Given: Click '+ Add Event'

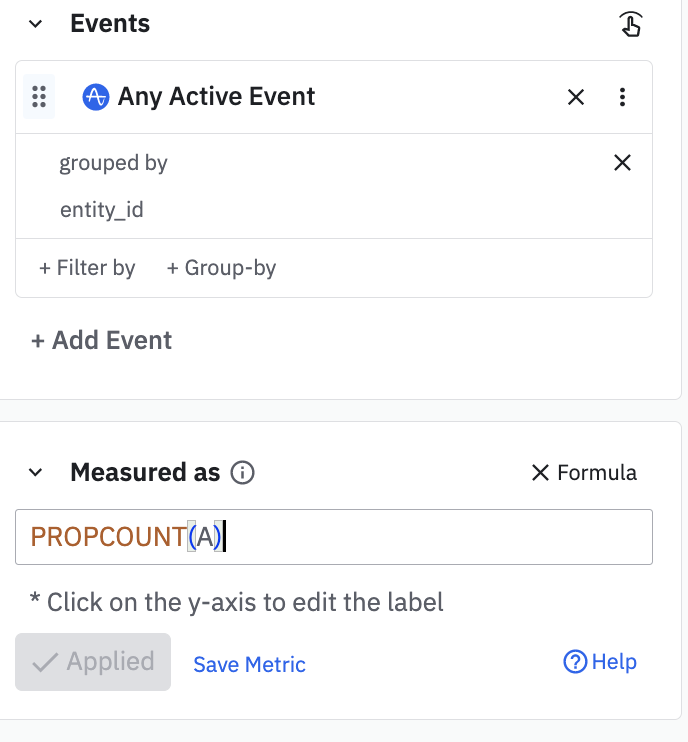Looking at the screenshot, I should tap(101, 340).
